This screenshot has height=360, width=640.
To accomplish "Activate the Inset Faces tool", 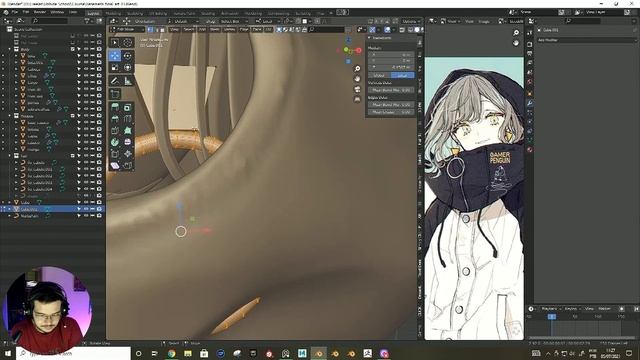I will pos(128,108).
